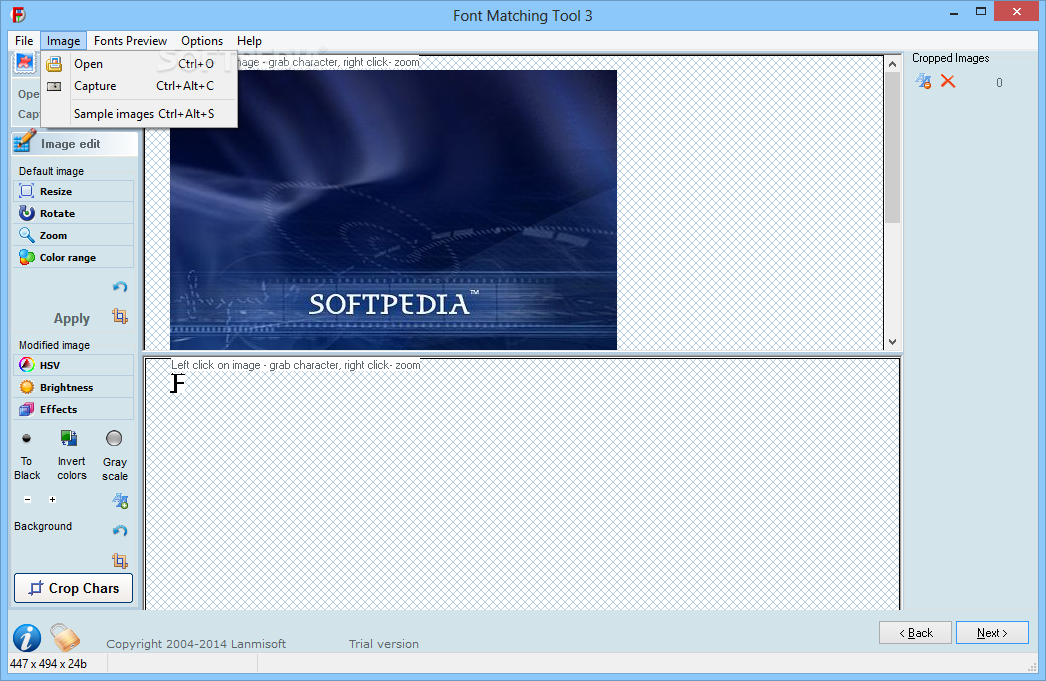Click scroll down arrow of image pane
1046x681 pixels.
pyautogui.click(x=893, y=342)
